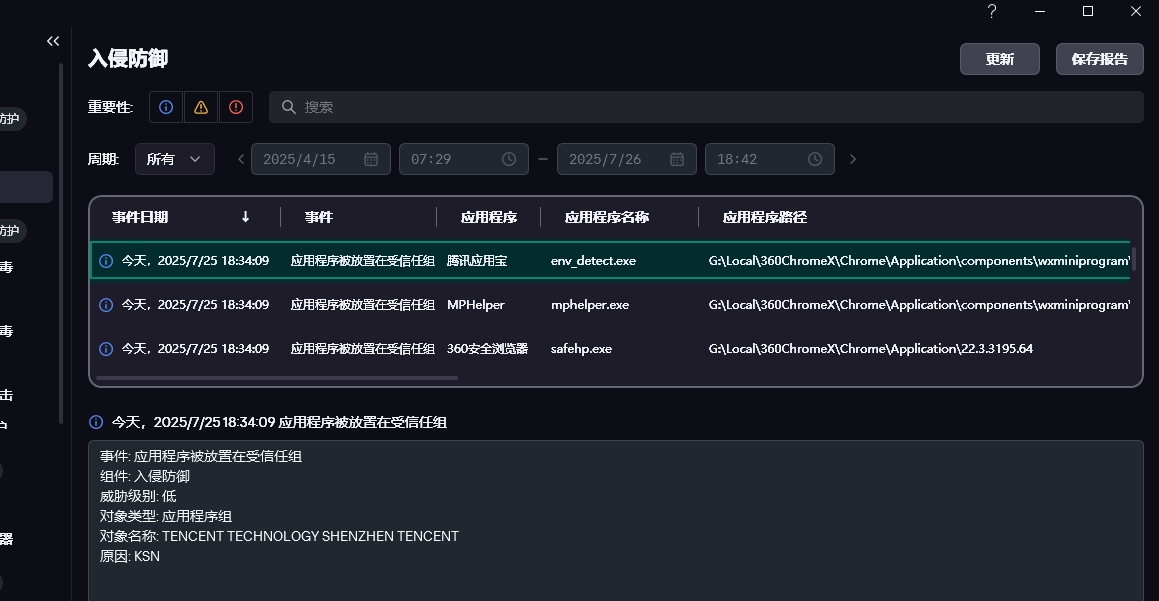The image size is (1159, 601).
Task: Collapse the sidebar with double-chevron icon
Action: [53, 41]
